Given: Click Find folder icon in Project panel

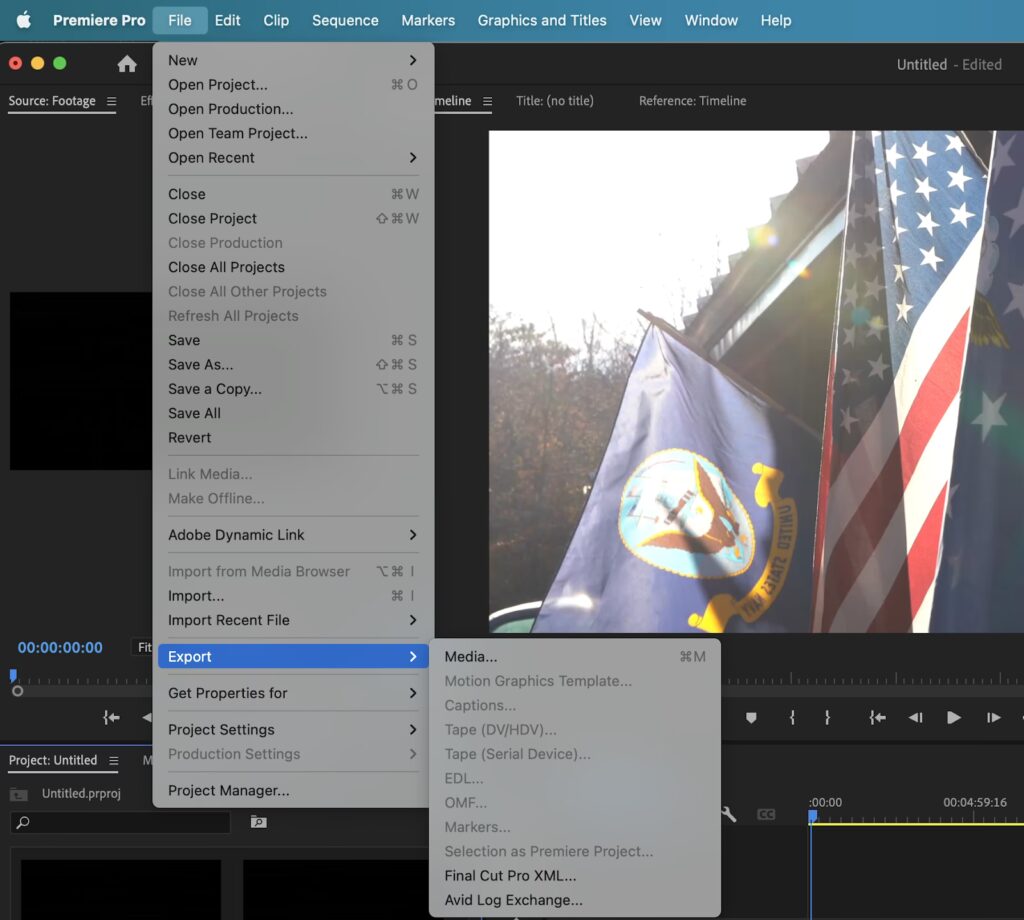Looking at the screenshot, I should [x=258, y=822].
